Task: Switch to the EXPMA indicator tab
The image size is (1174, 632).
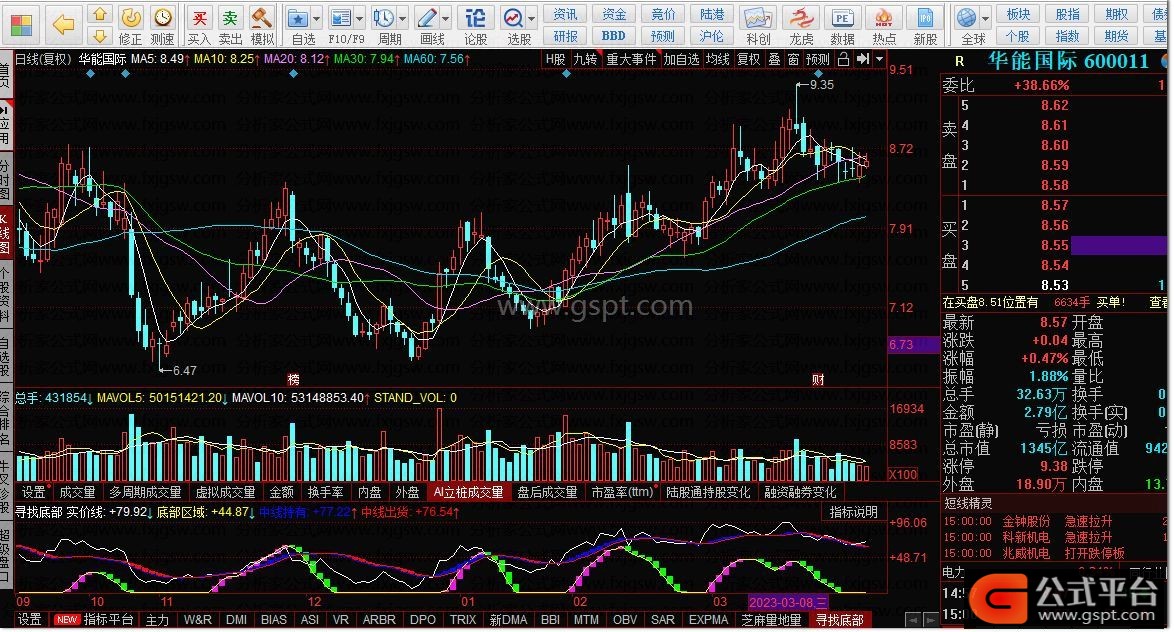Action: coord(708,620)
